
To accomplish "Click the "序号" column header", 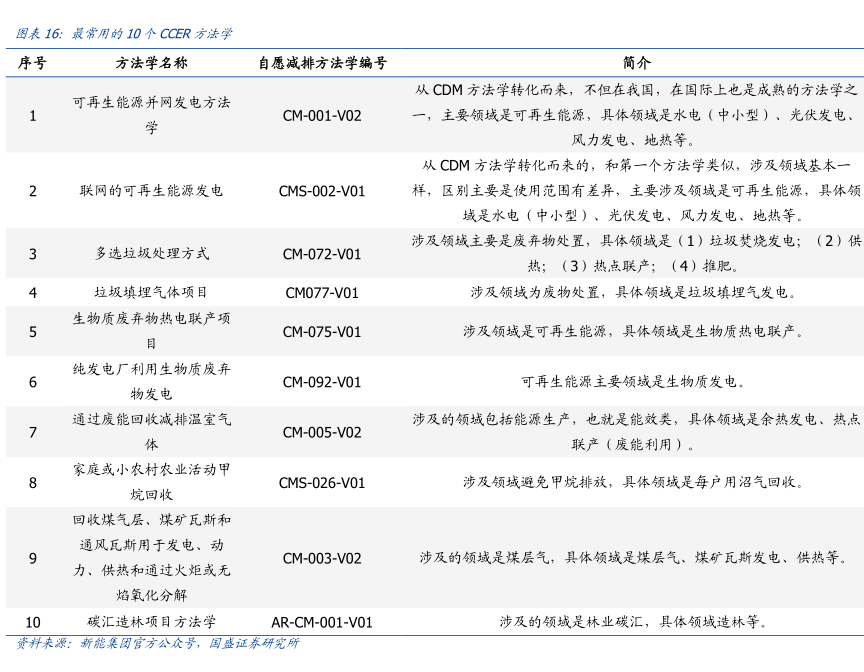I will (x=32, y=62).
